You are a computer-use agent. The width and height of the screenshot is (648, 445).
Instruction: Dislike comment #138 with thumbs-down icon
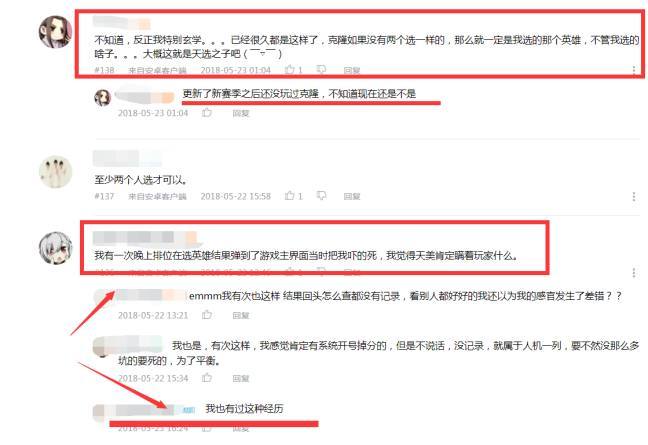(321, 69)
